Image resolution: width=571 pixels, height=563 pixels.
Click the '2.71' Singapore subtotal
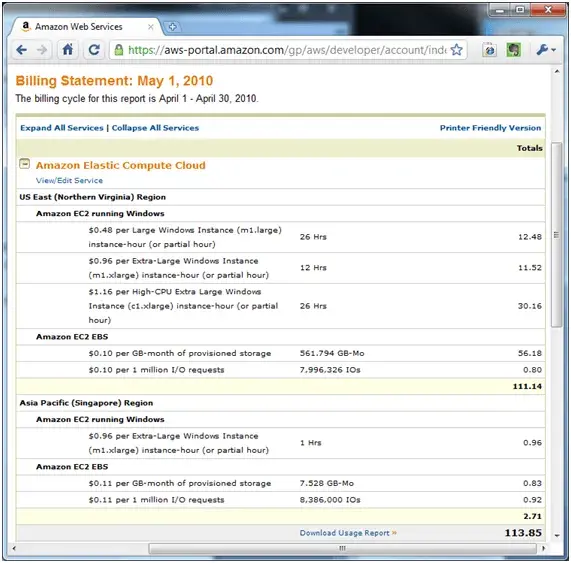click(x=532, y=516)
